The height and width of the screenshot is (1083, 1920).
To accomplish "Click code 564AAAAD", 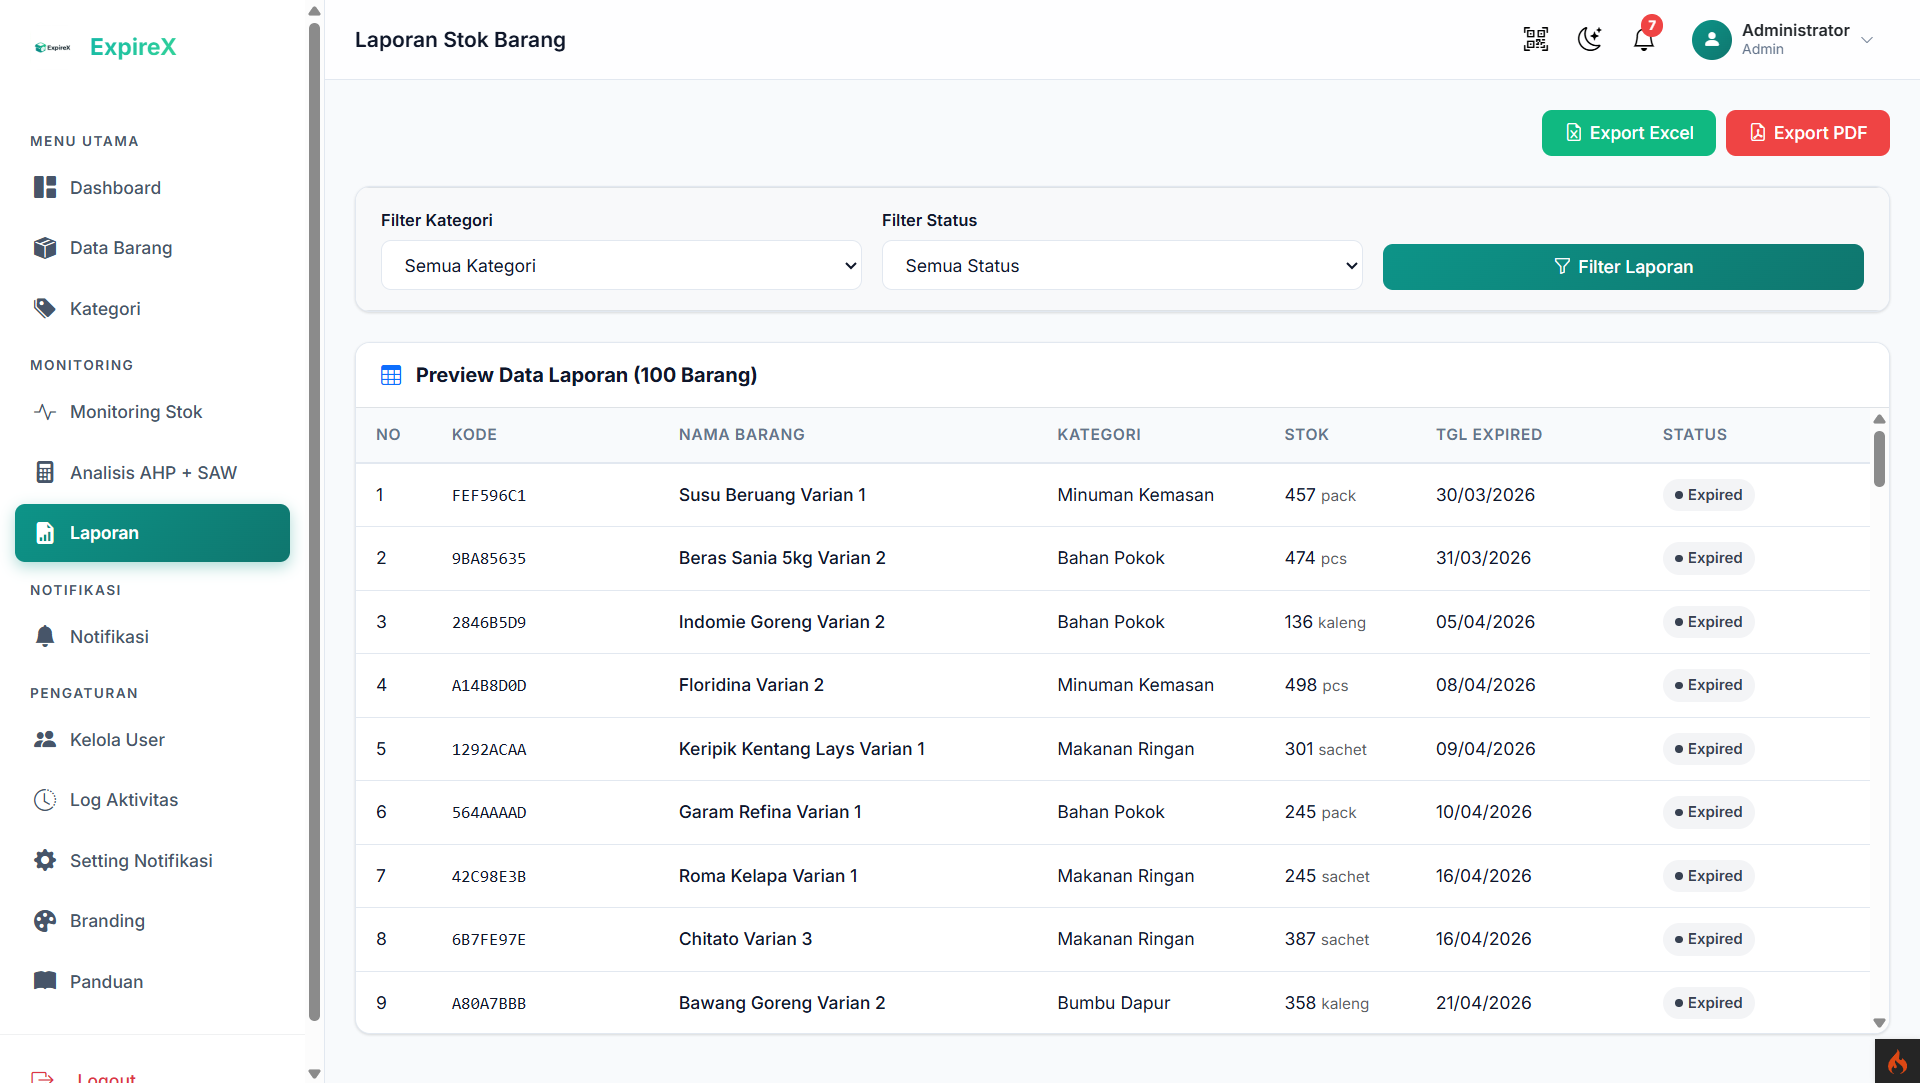I will [488, 813].
